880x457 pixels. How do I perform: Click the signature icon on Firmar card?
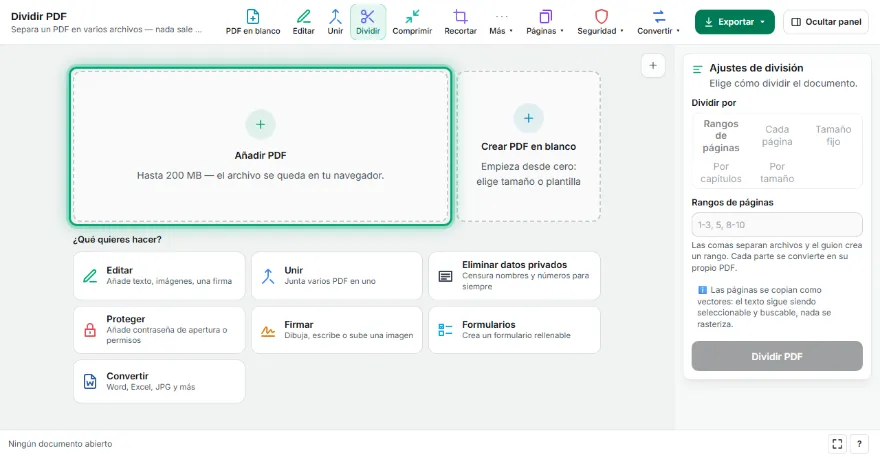coord(268,331)
